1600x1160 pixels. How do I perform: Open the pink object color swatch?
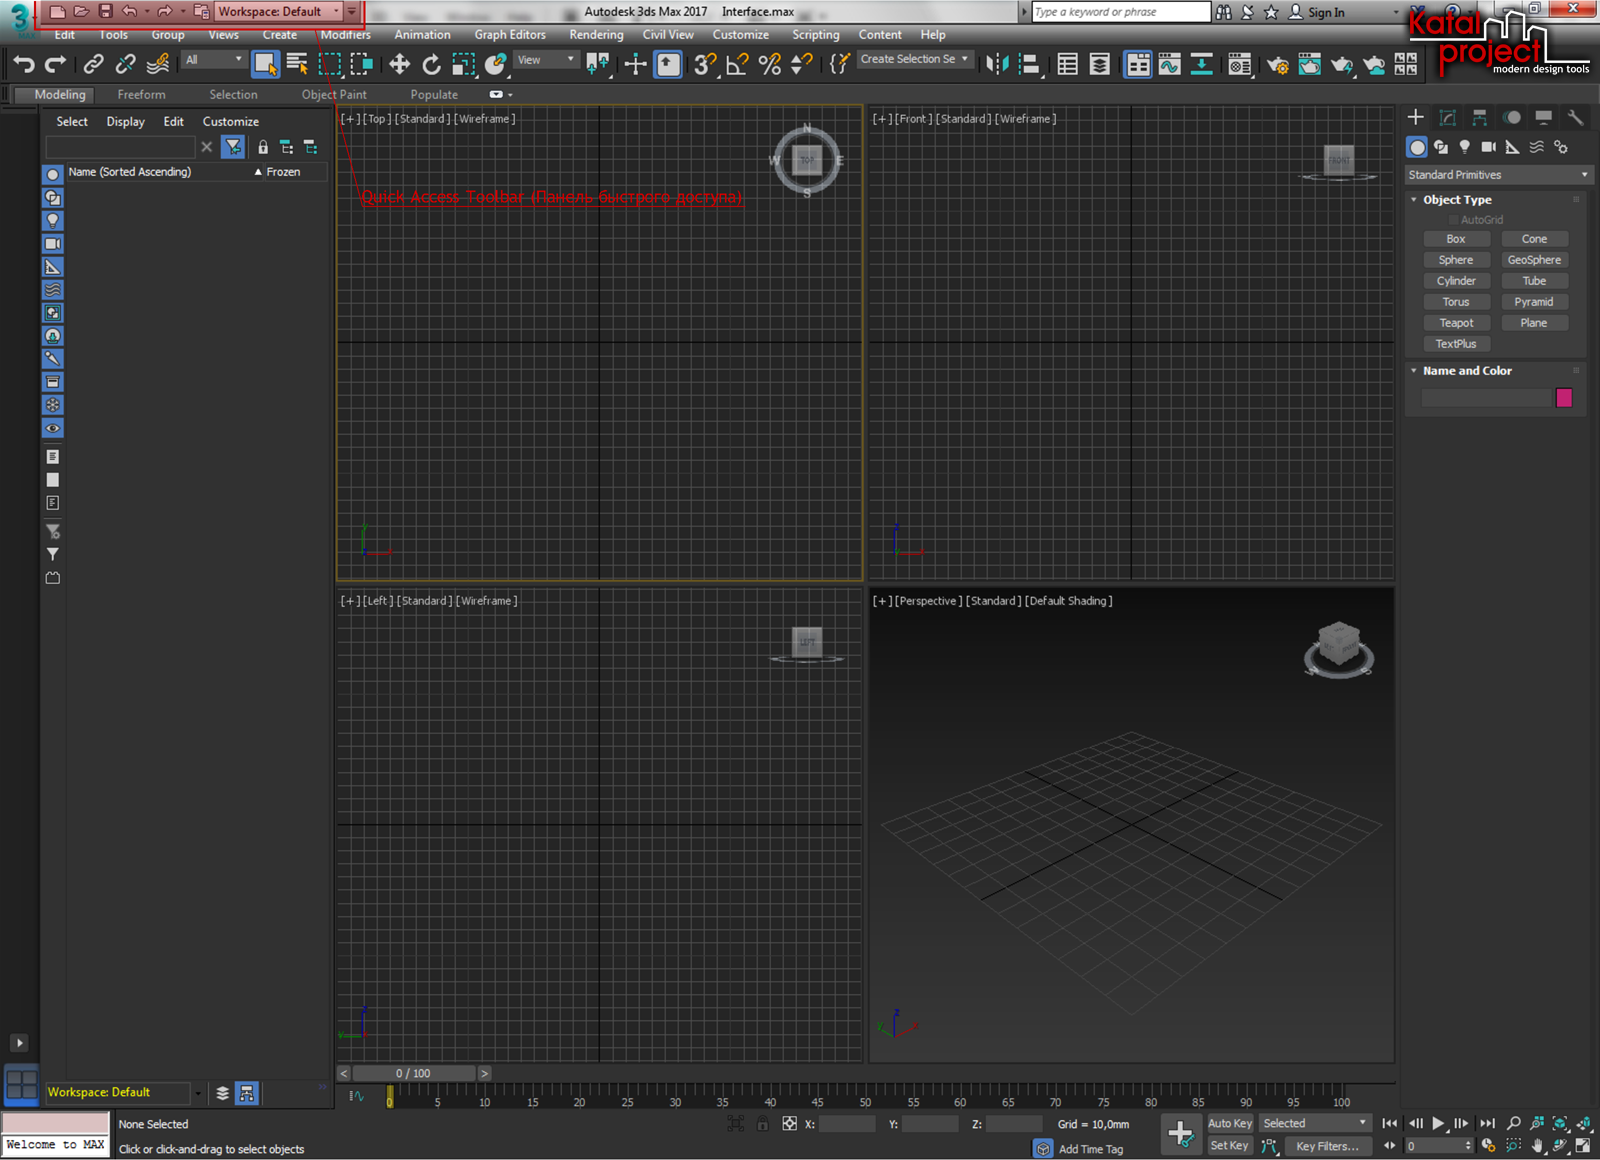[1564, 398]
